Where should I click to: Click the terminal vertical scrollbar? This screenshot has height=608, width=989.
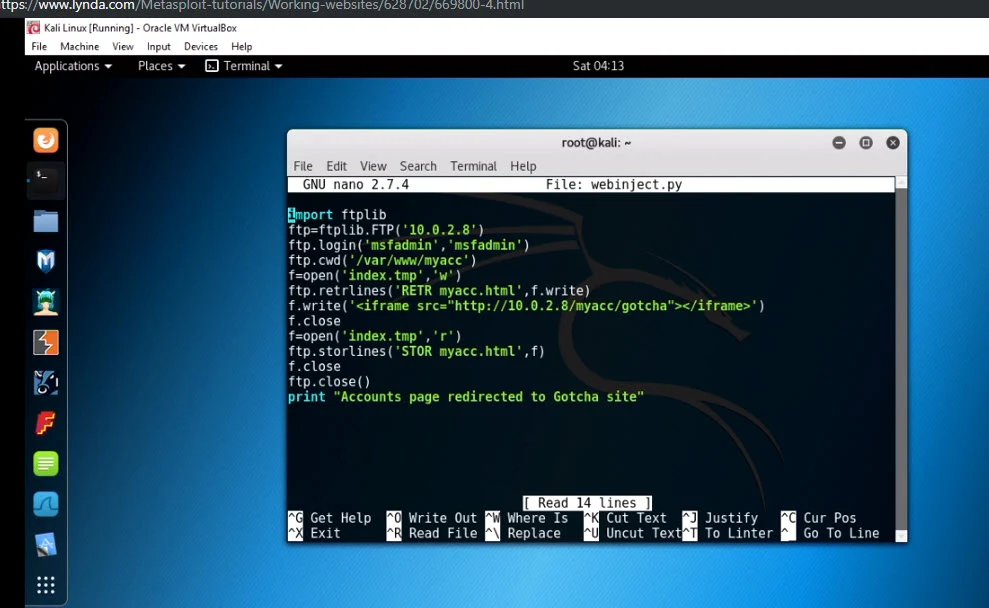click(901, 359)
